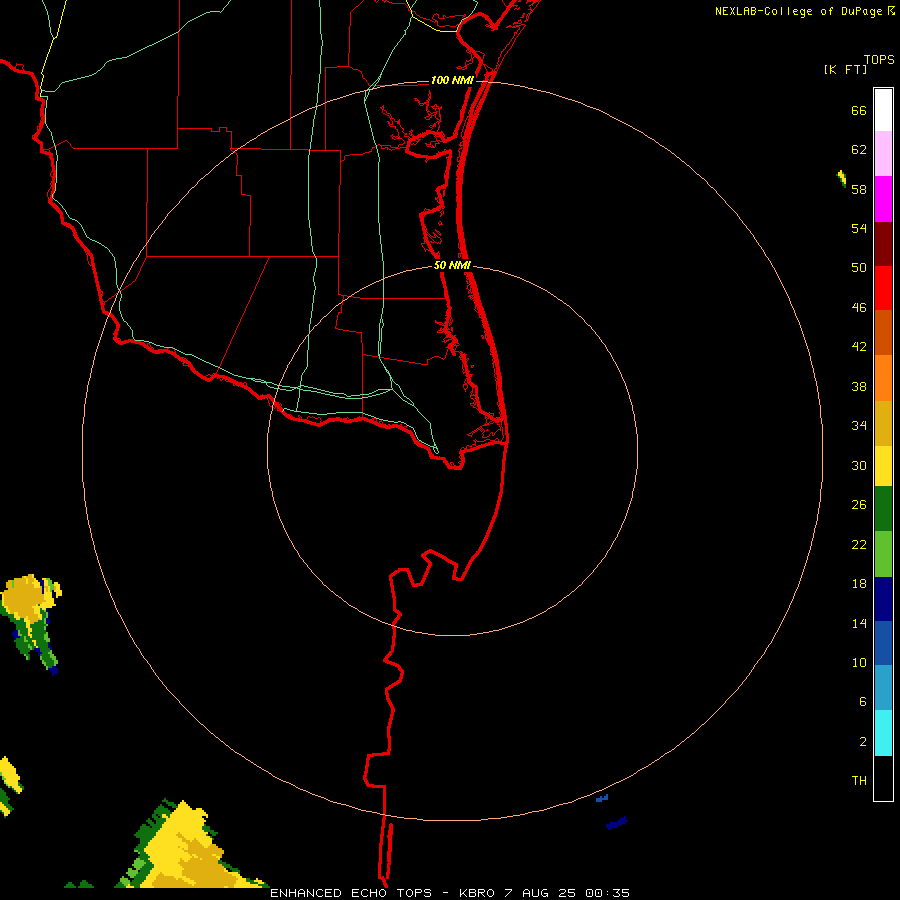Click the dark green legend swatch near 26
This screenshot has height=900, width=900.
pyautogui.click(x=883, y=509)
